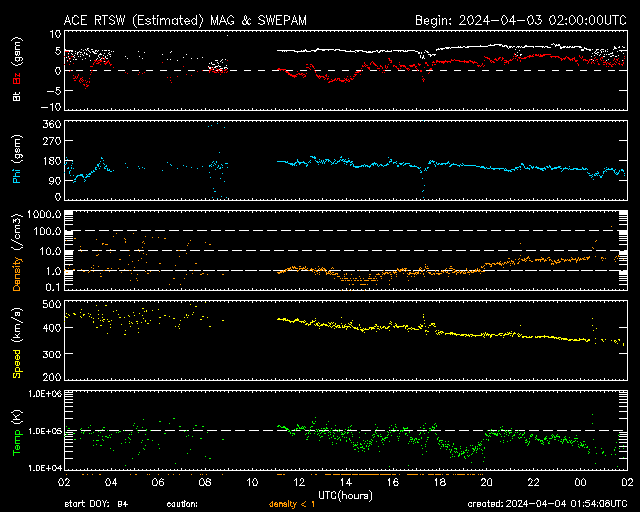Click the 'Phi (gsm)' axis label
This screenshot has width=640, height=512.
point(17,159)
